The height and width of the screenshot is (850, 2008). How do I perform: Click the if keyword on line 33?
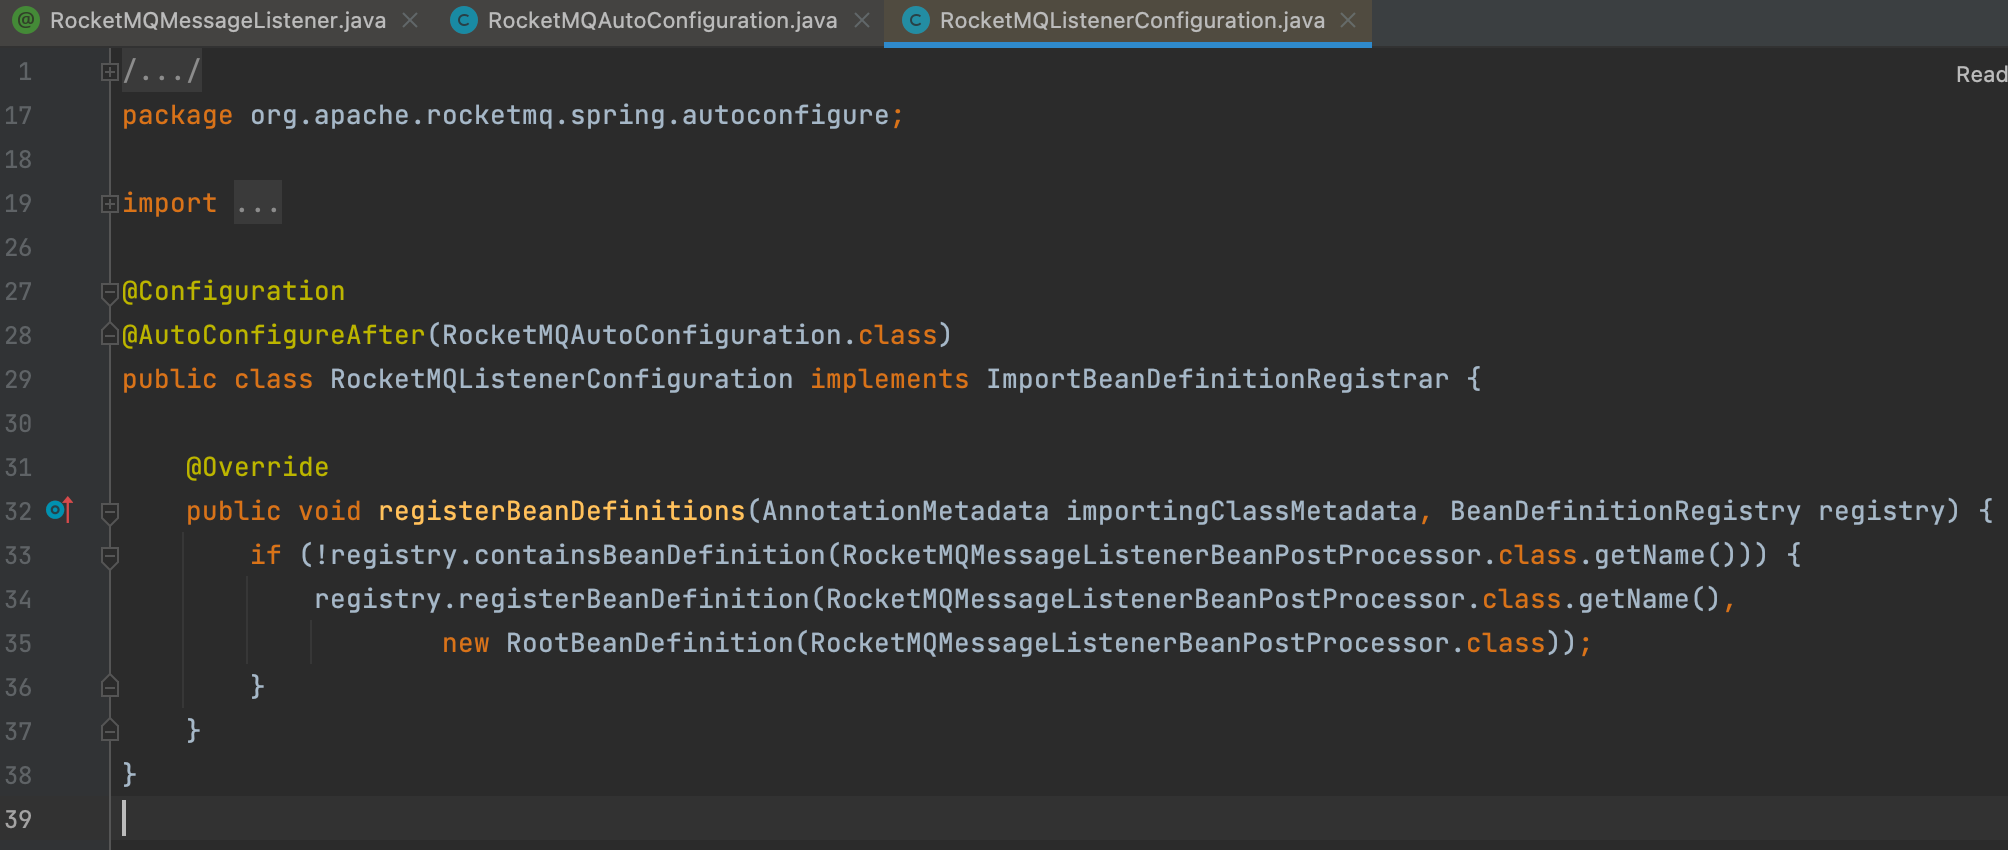tap(265, 556)
